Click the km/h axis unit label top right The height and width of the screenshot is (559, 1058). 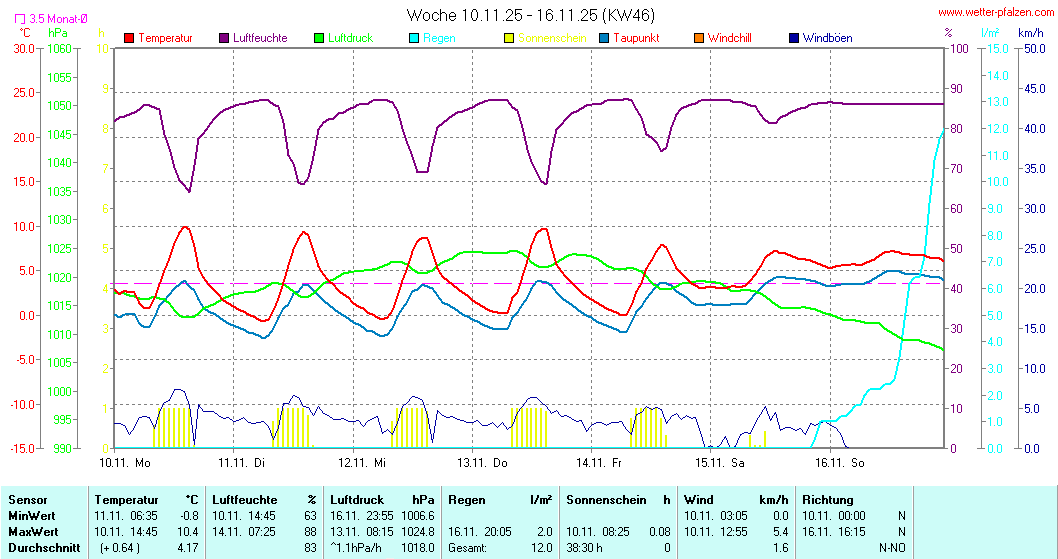click(1030, 33)
